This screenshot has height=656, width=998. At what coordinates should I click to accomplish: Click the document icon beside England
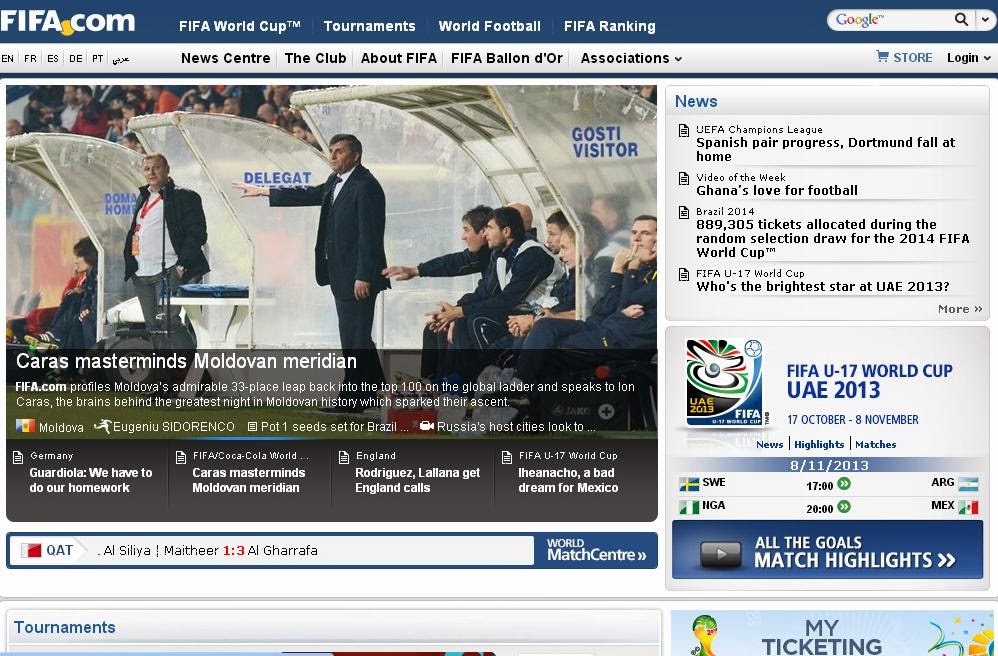pos(344,457)
